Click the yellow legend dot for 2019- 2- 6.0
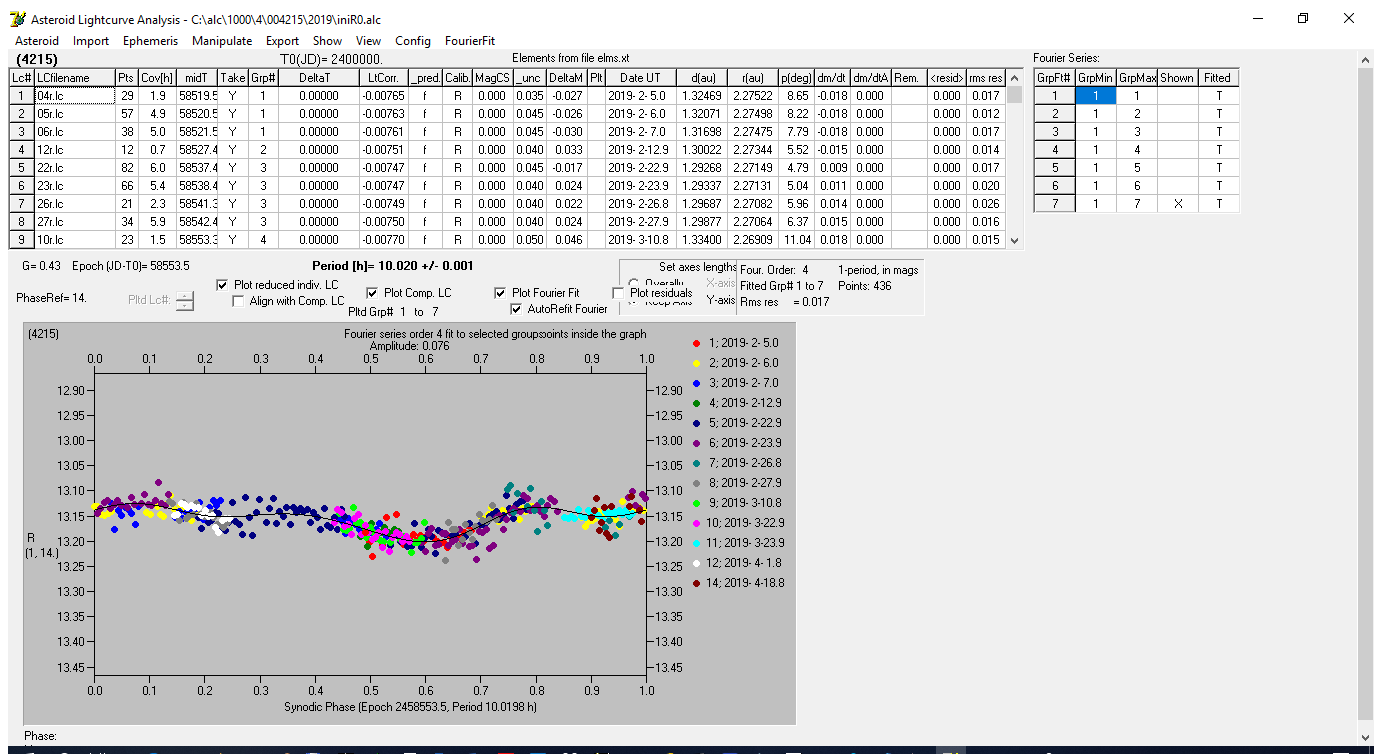The height and width of the screenshot is (754, 1382). click(x=697, y=363)
